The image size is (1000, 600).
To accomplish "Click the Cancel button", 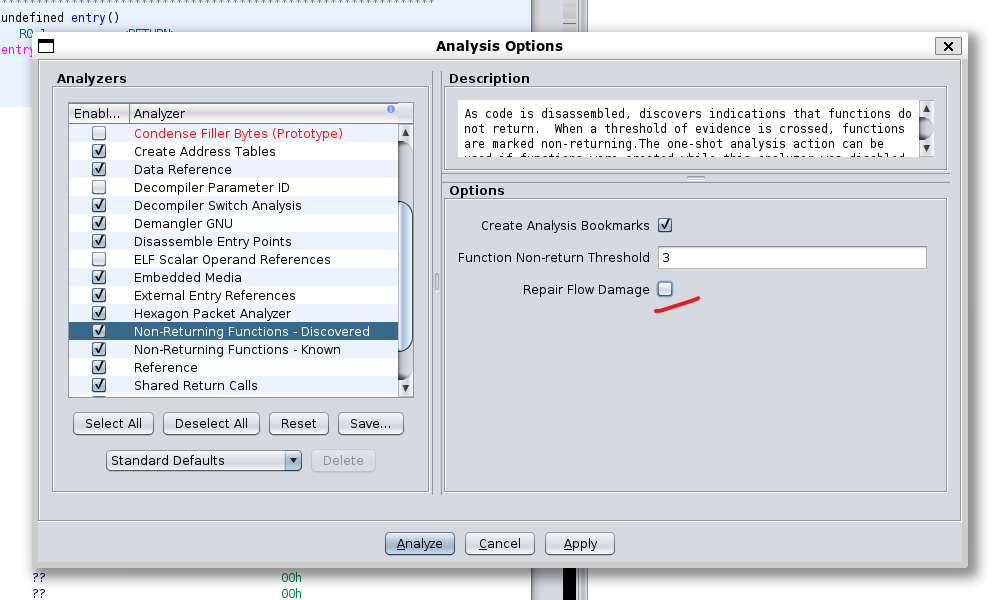I will (500, 544).
